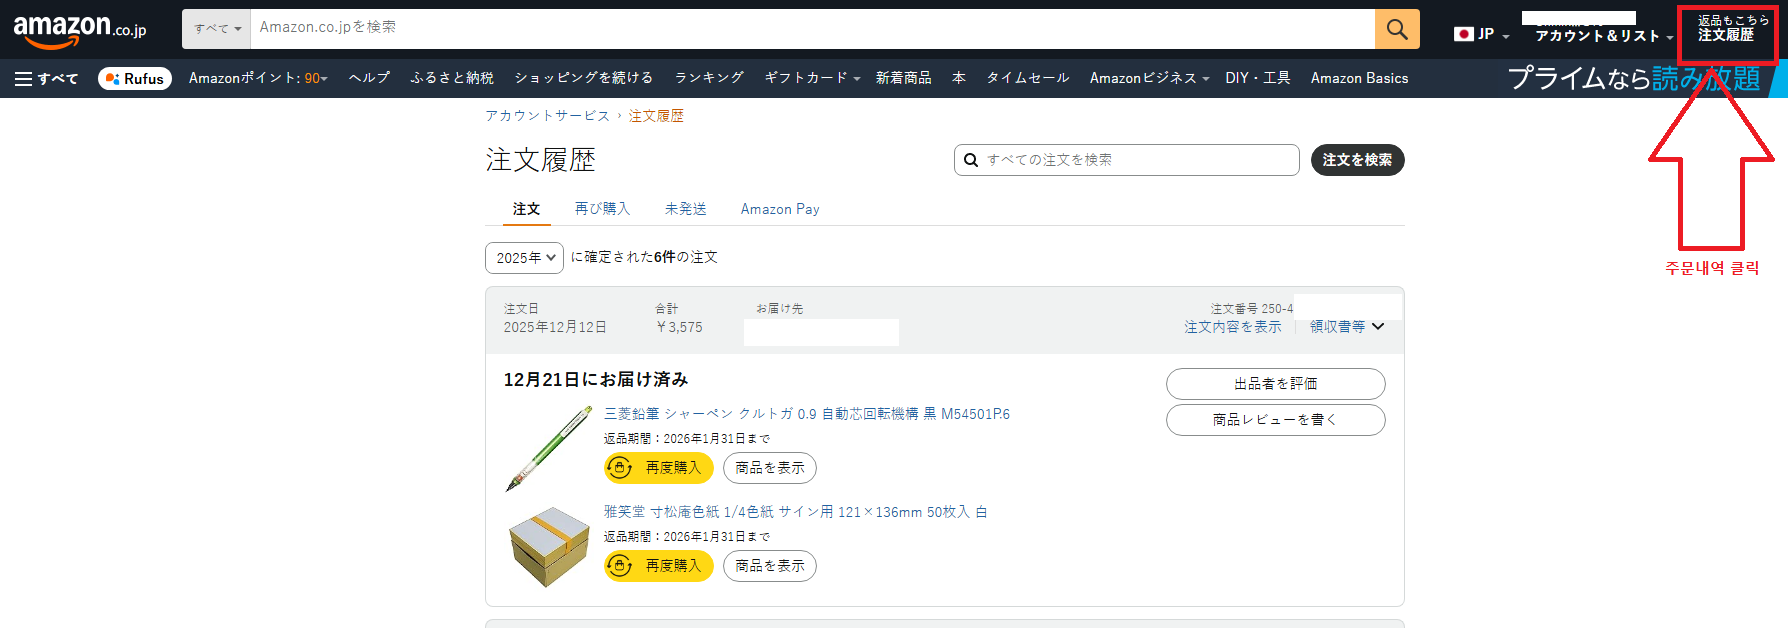Switch to the 未発送 tab
The width and height of the screenshot is (1788, 628).
(x=685, y=209)
